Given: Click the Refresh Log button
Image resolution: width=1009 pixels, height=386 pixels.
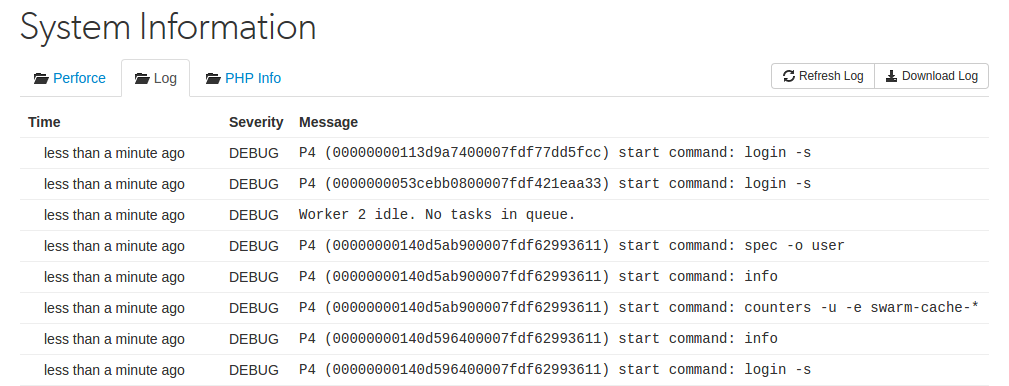Looking at the screenshot, I should [823, 76].
